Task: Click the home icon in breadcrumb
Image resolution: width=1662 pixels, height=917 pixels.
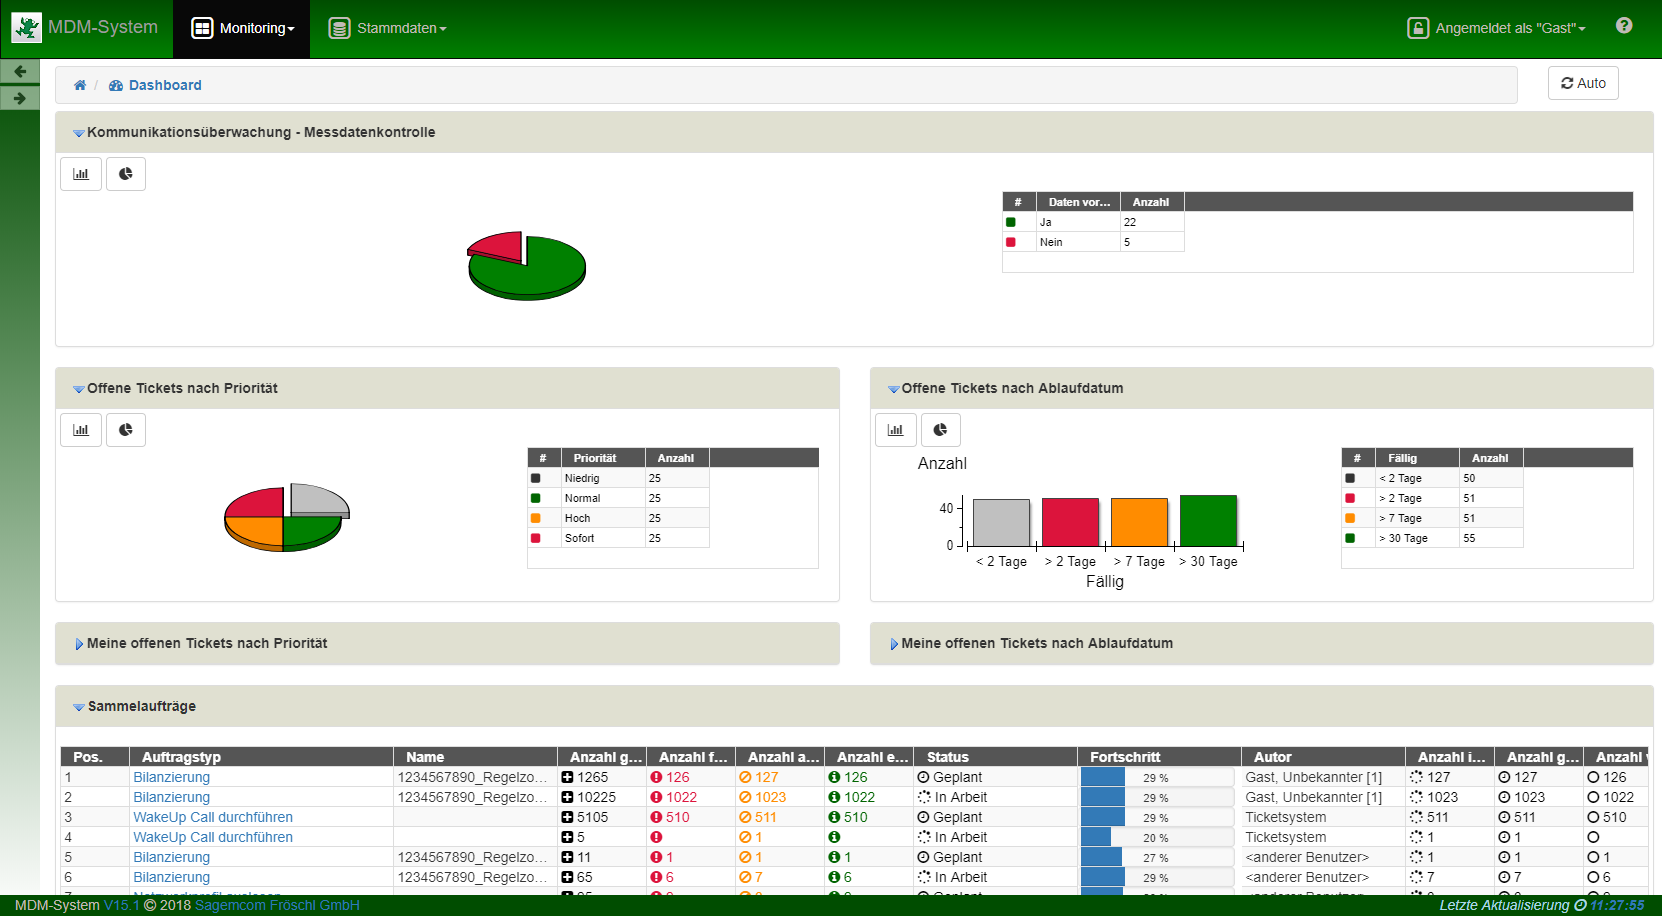Action: [x=80, y=85]
